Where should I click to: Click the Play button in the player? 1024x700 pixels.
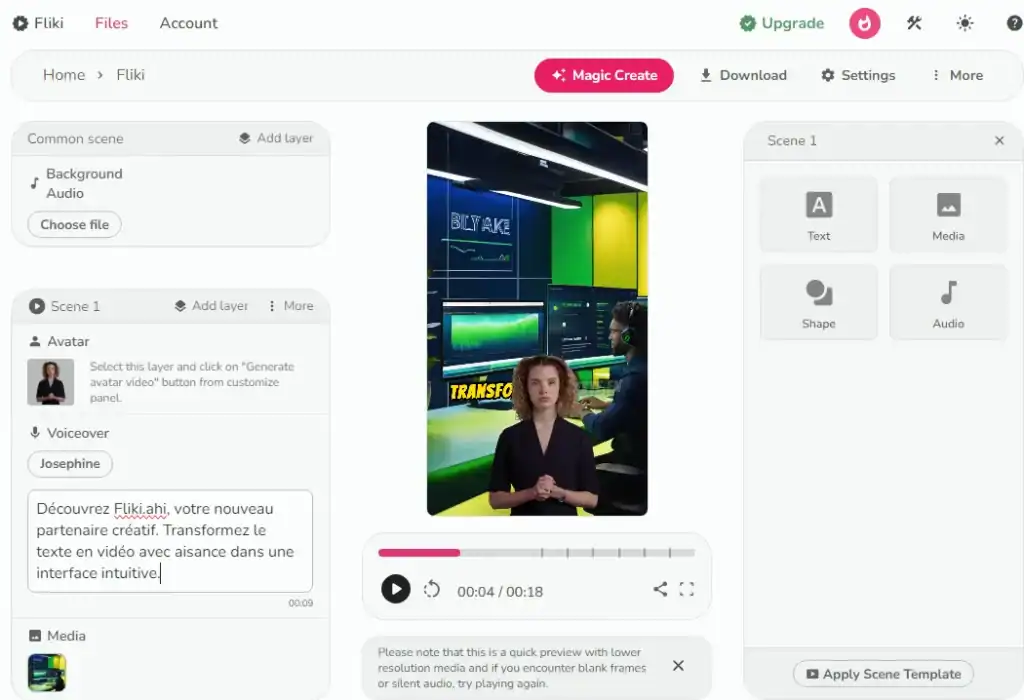click(396, 589)
